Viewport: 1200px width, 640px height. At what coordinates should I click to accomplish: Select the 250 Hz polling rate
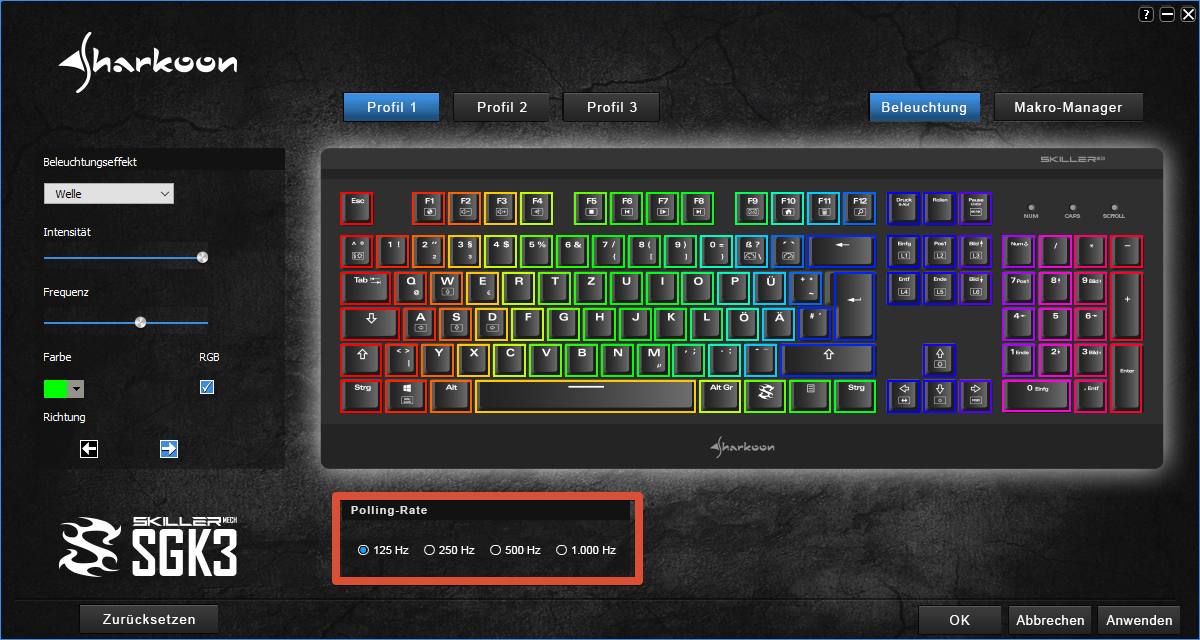449,550
